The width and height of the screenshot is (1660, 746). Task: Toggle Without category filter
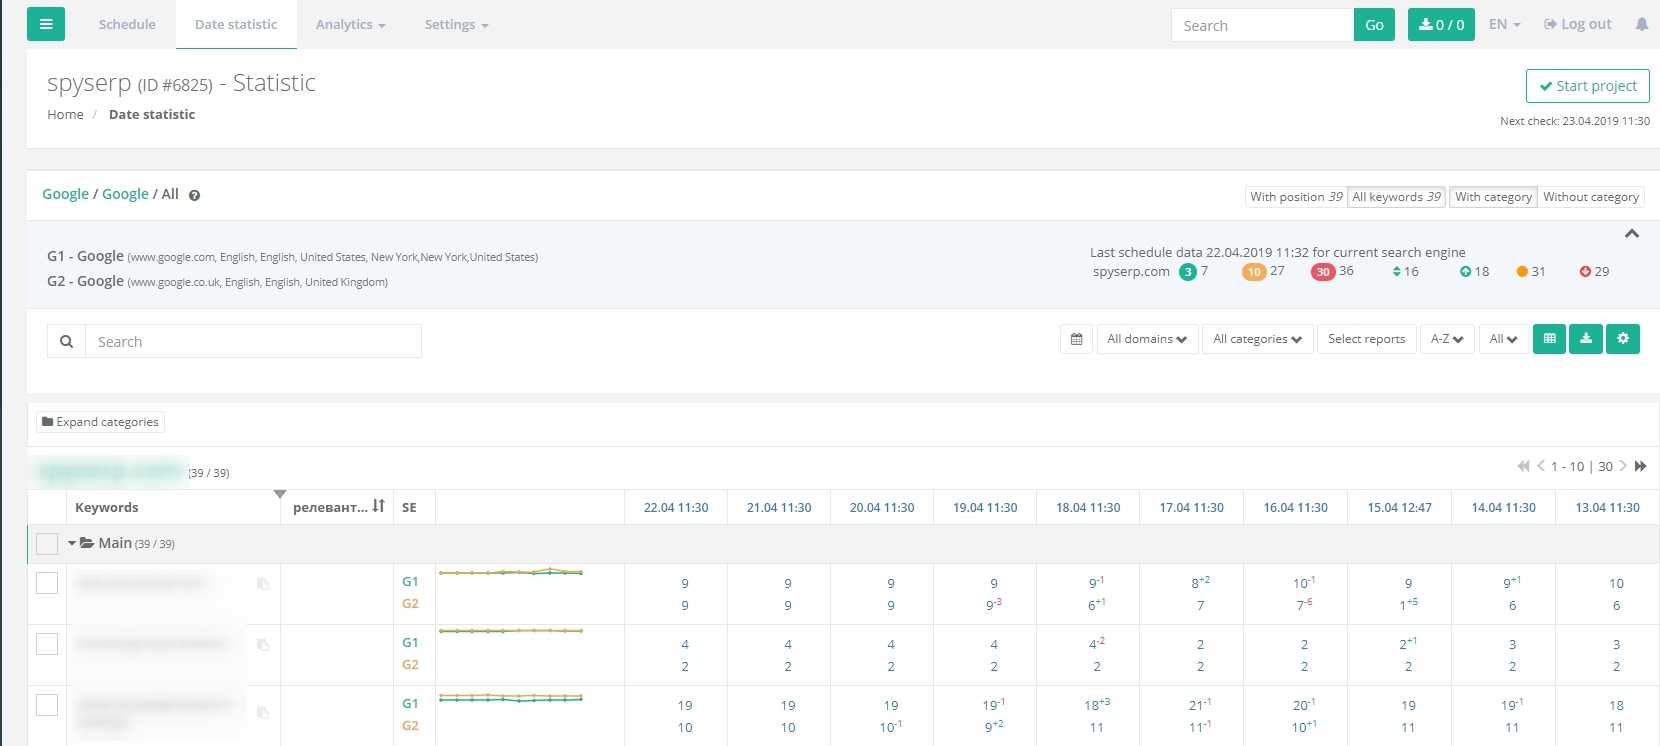(1591, 197)
